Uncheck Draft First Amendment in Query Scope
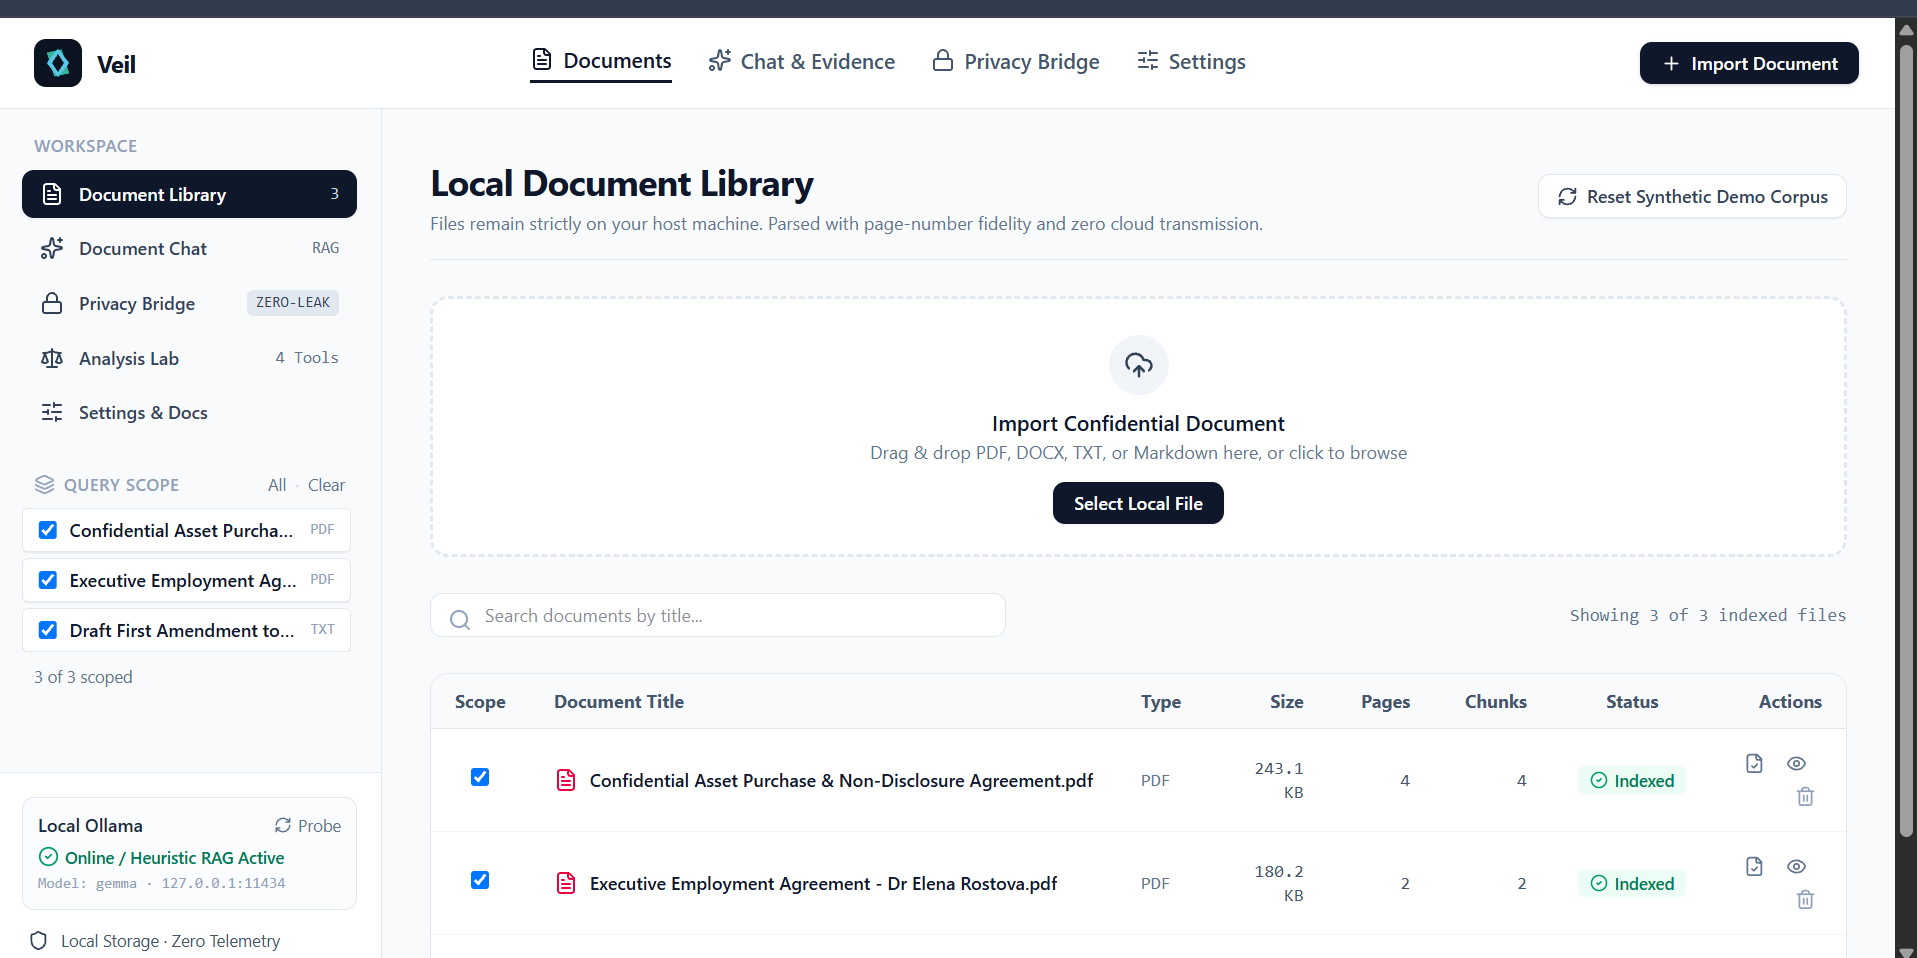The image size is (1917, 958). (x=47, y=630)
